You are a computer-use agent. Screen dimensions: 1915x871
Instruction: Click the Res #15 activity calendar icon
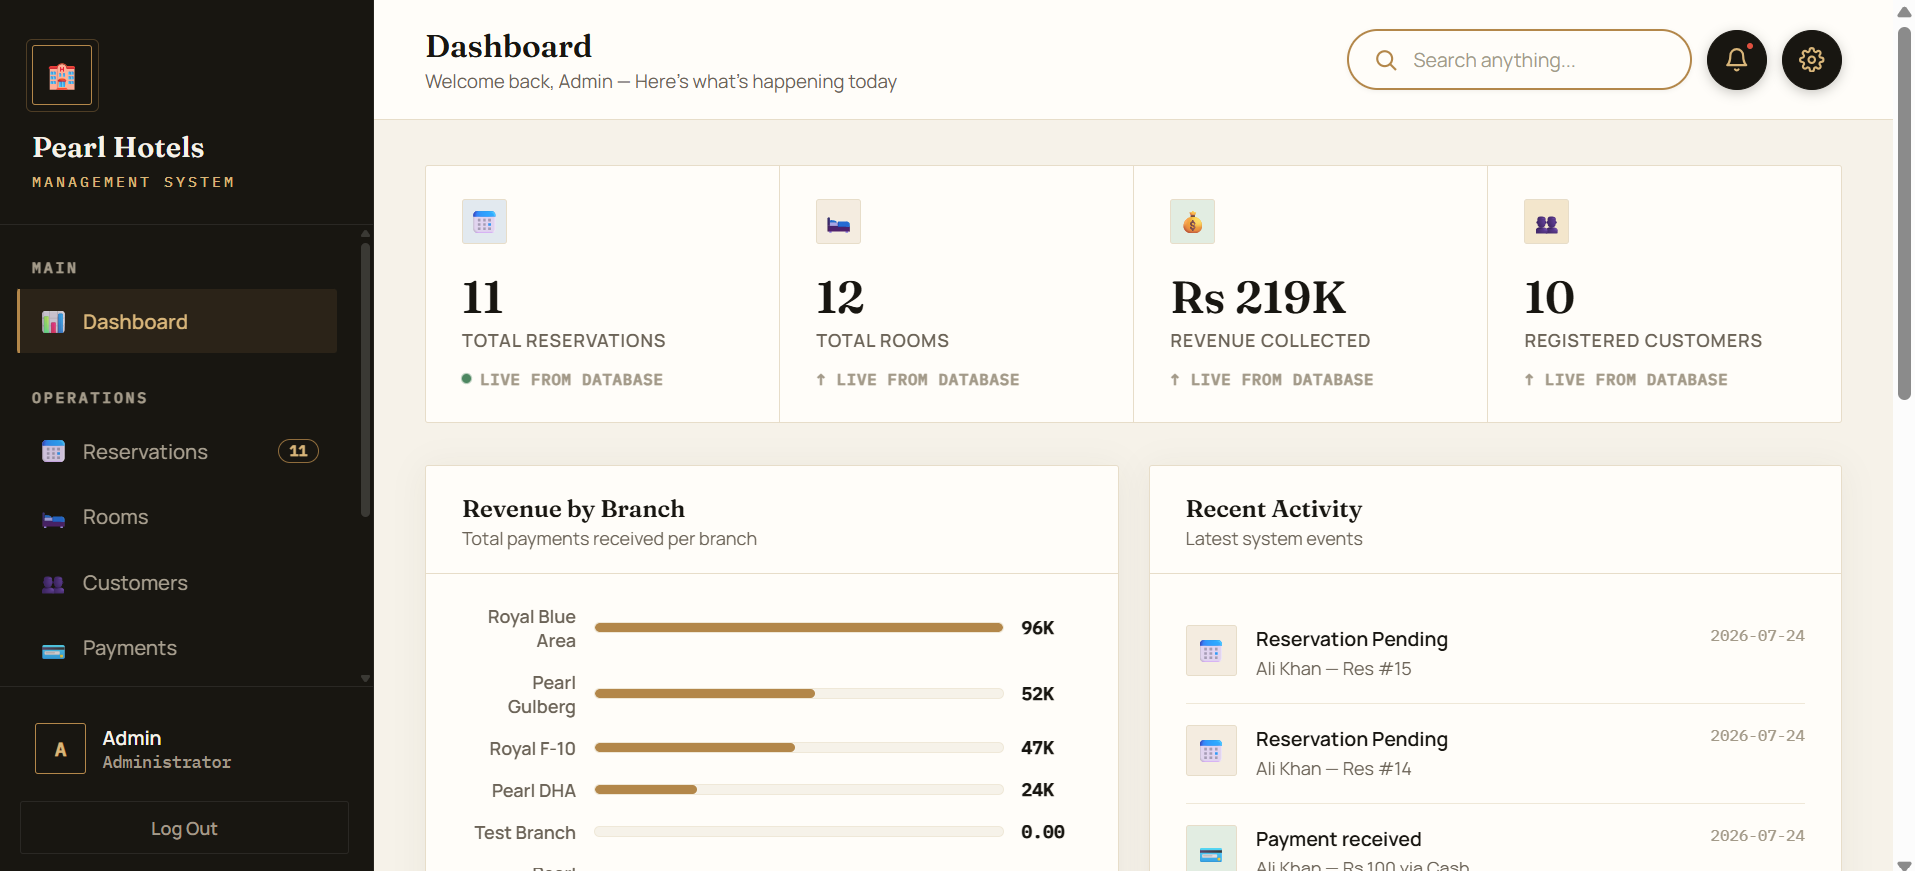coord(1211,651)
